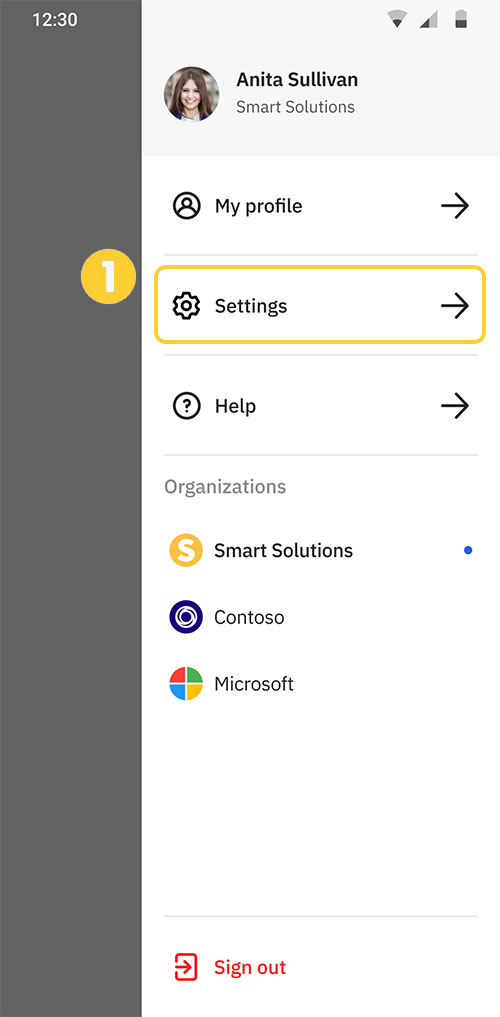Tap the Anita Sullivan name header
Viewport: 500px width, 1017px height.
297,80
